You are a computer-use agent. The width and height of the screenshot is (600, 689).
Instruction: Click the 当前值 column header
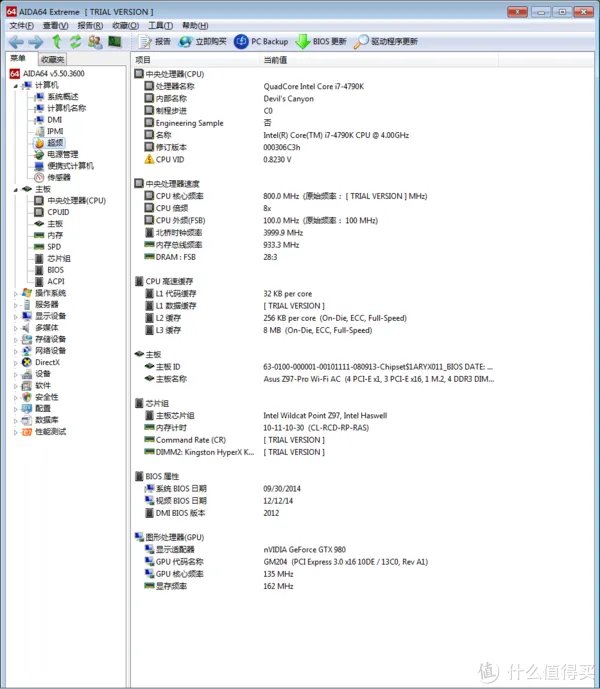click(x=276, y=60)
